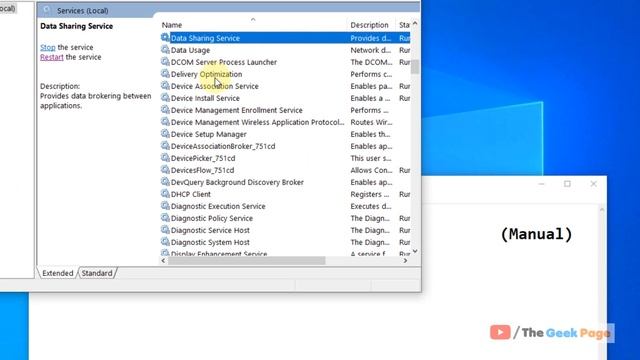This screenshot has height=360, width=640.
Task: Click the gear icon beside Data Sharing Service
Action: [165, 38]
